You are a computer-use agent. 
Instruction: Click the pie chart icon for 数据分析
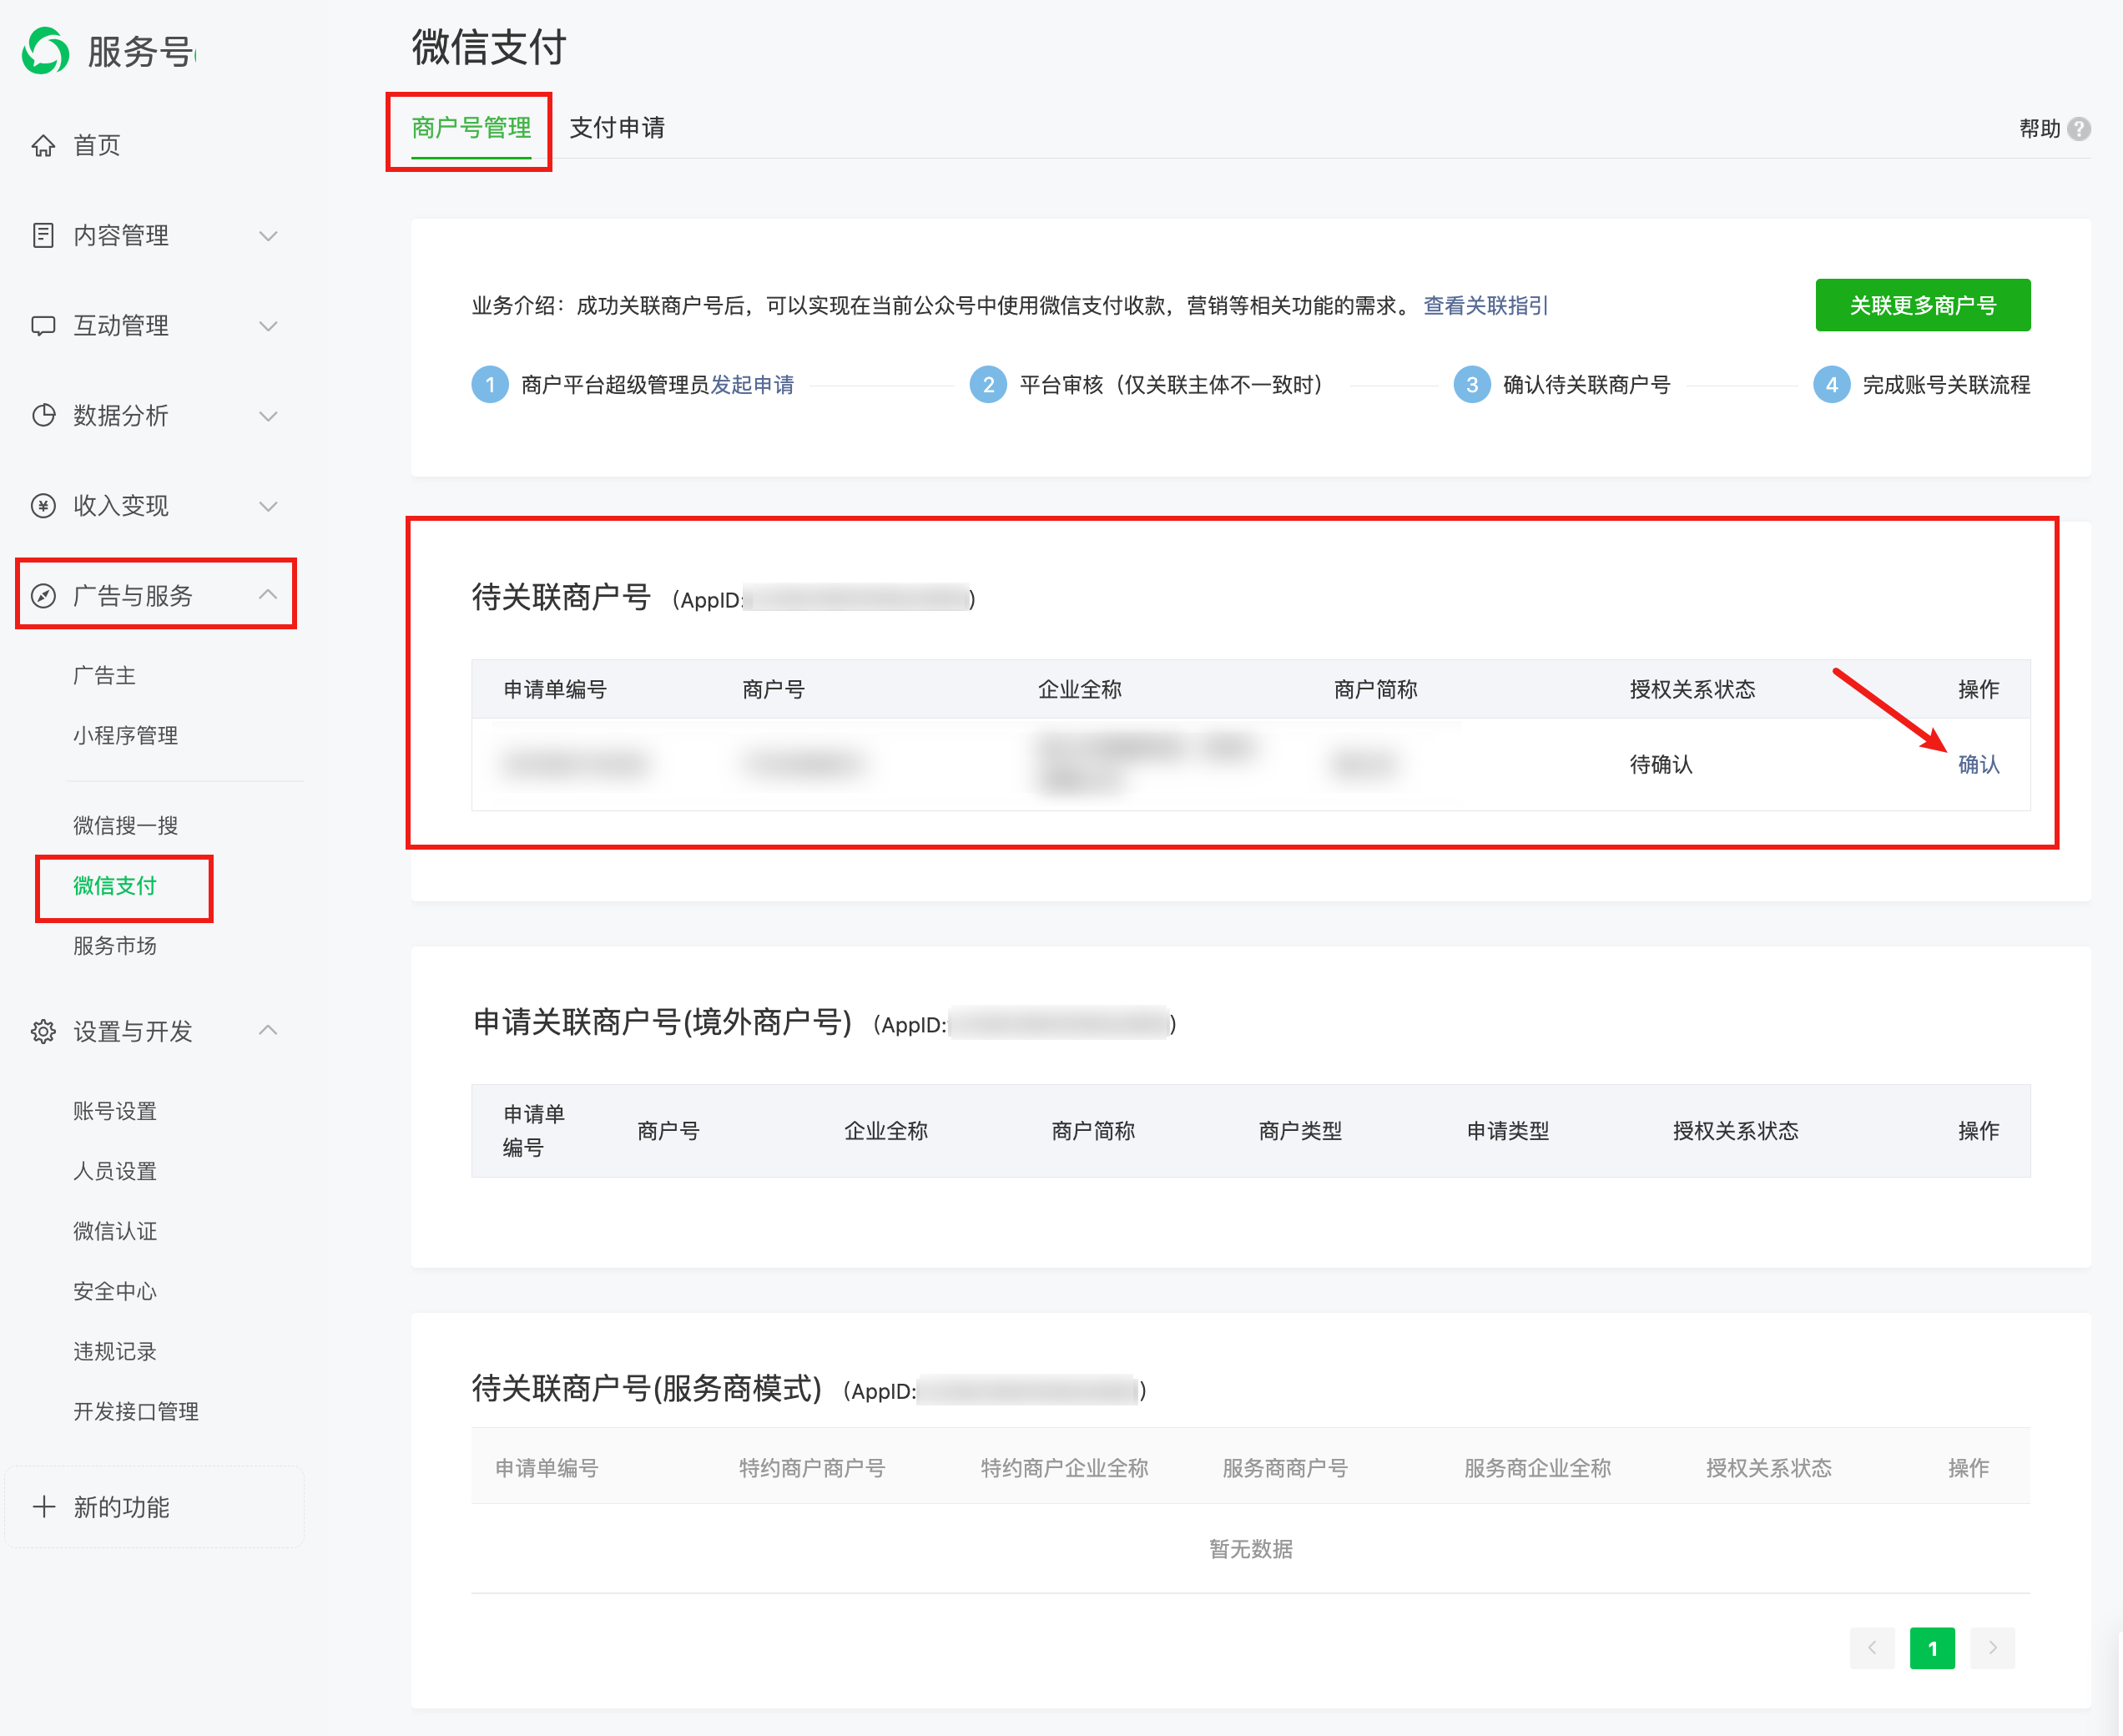(43, 416)
